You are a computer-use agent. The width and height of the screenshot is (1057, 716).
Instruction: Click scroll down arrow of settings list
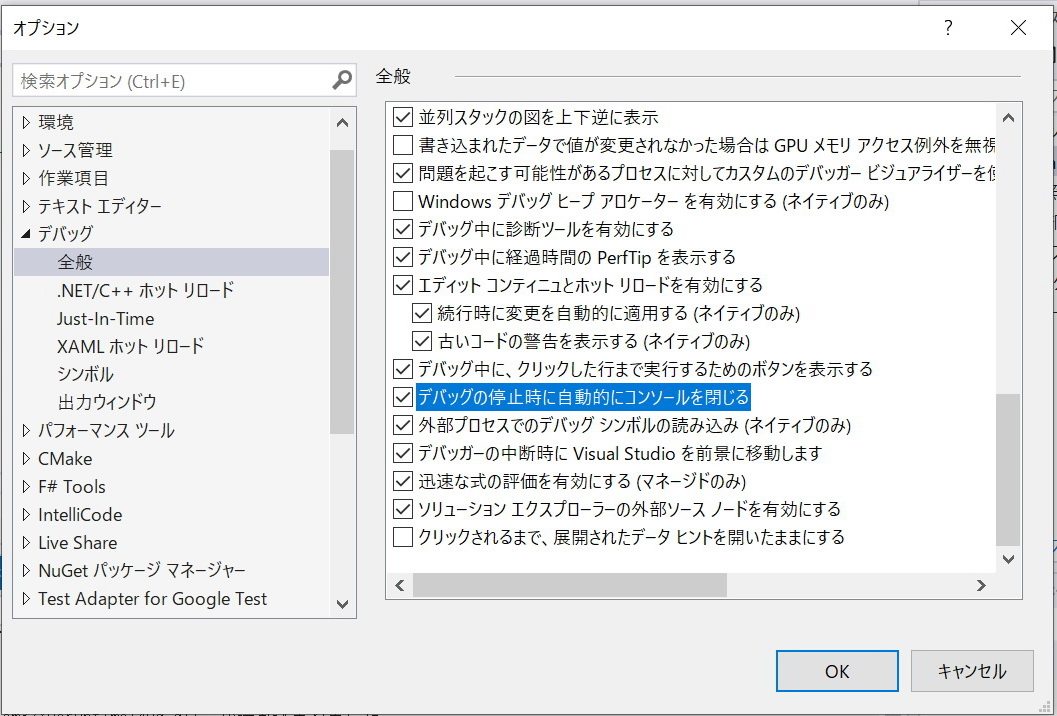click(1008, 559)
